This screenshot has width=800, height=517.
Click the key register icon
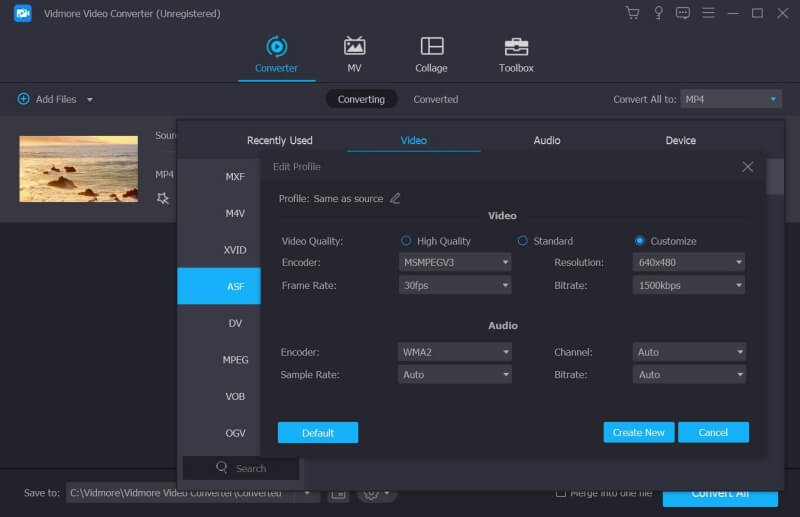658,13
